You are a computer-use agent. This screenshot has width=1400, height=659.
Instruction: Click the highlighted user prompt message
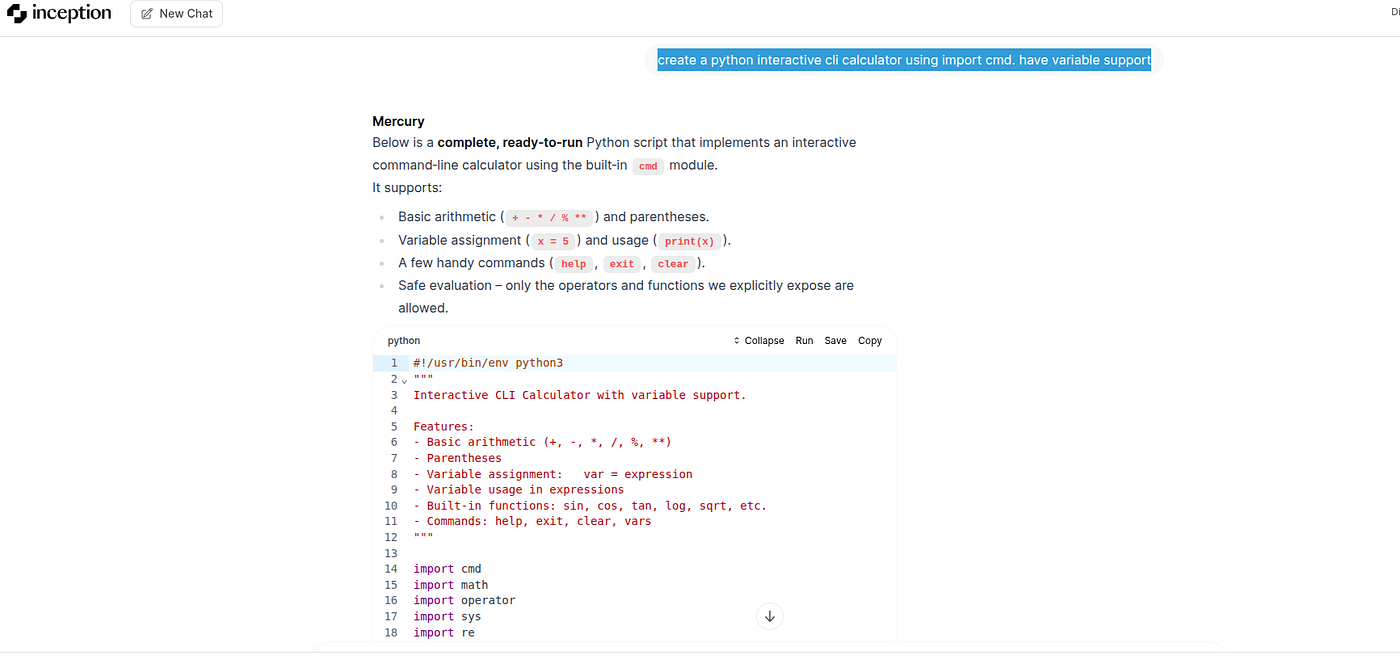[x=904, y=60]
